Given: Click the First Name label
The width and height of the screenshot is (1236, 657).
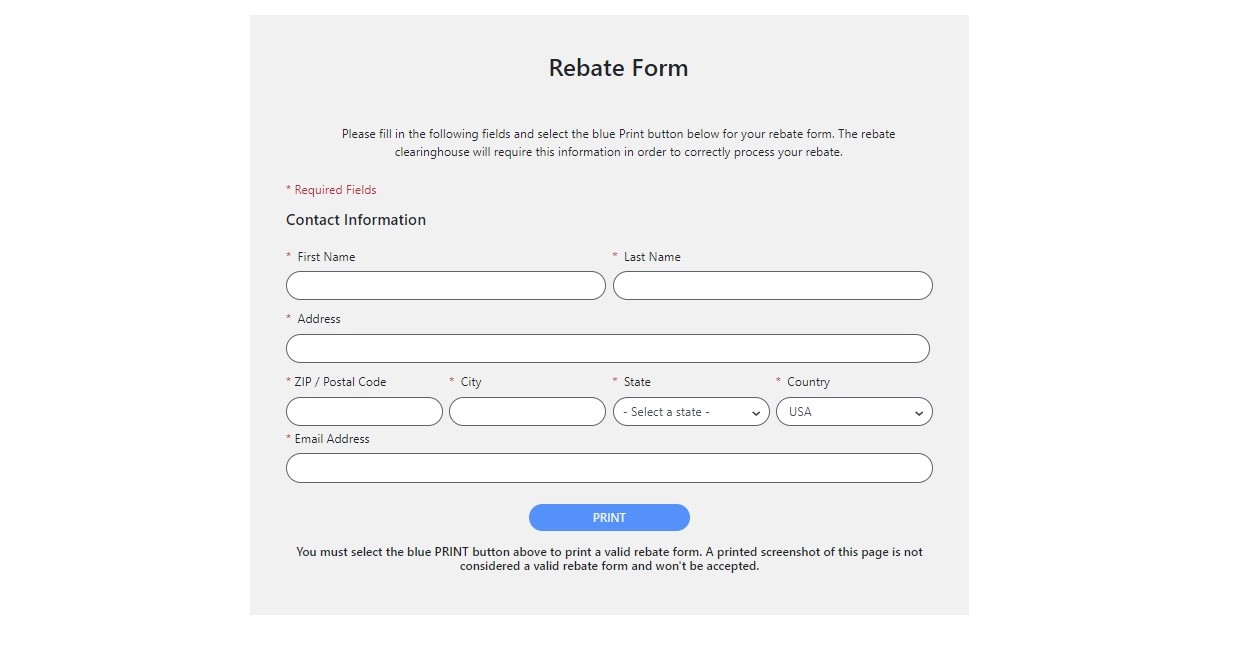Looking at the screenshot, I should pos(324,256).
